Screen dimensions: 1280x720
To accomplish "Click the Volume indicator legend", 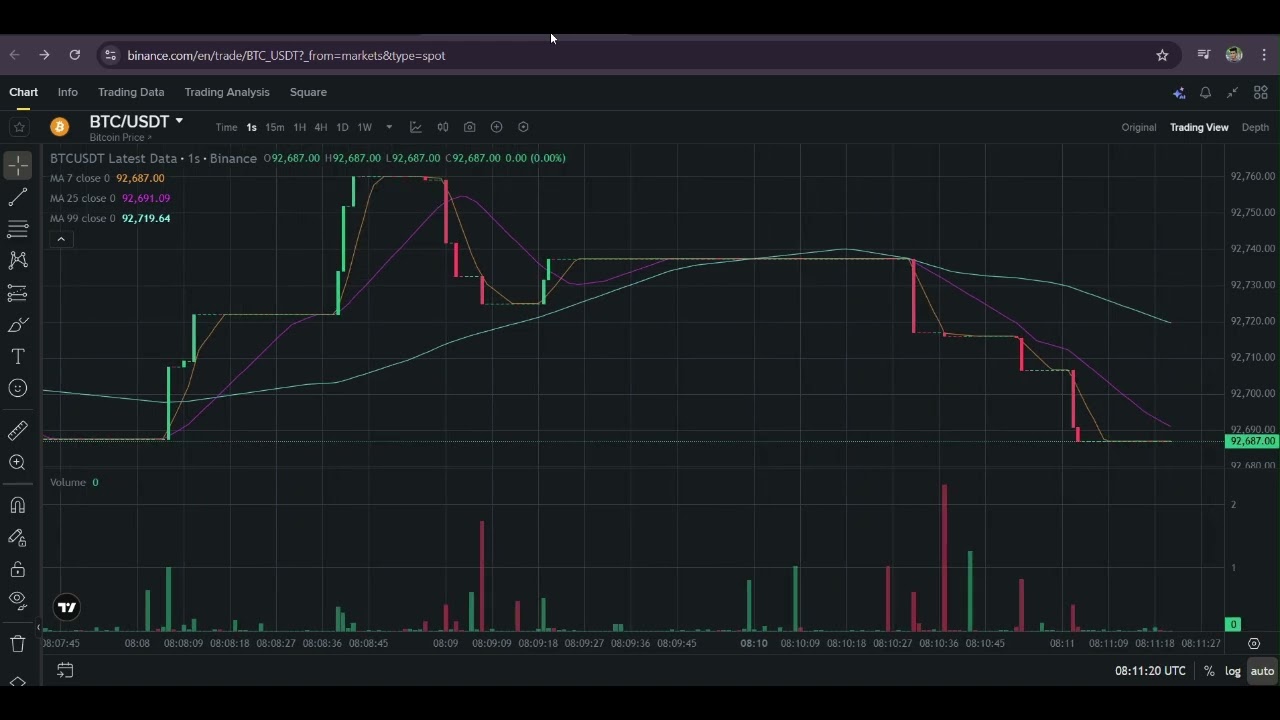I will coord(74,482).
